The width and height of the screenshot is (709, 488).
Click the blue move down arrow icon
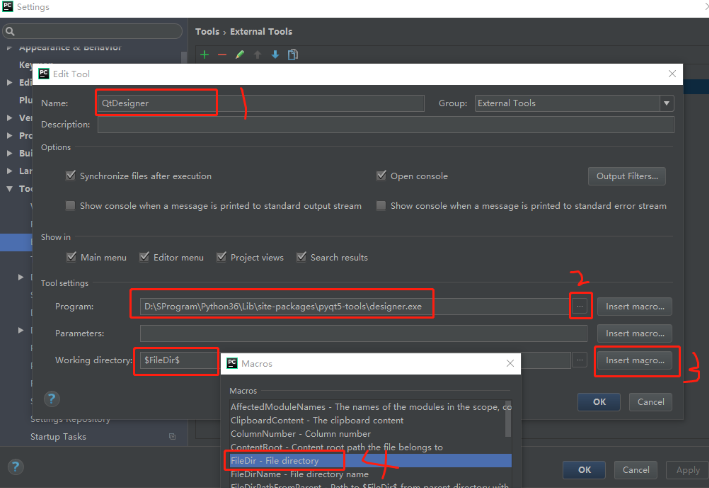(x=275, y=54)
